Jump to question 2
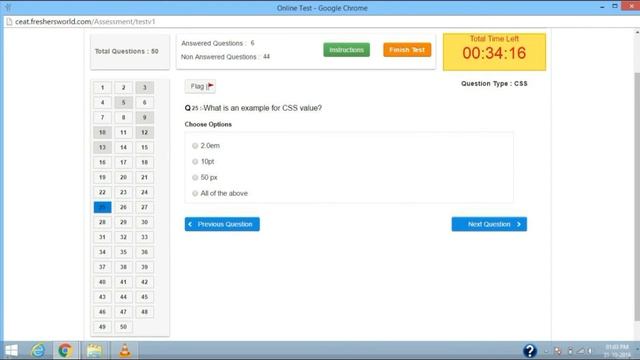 [123, 87]
